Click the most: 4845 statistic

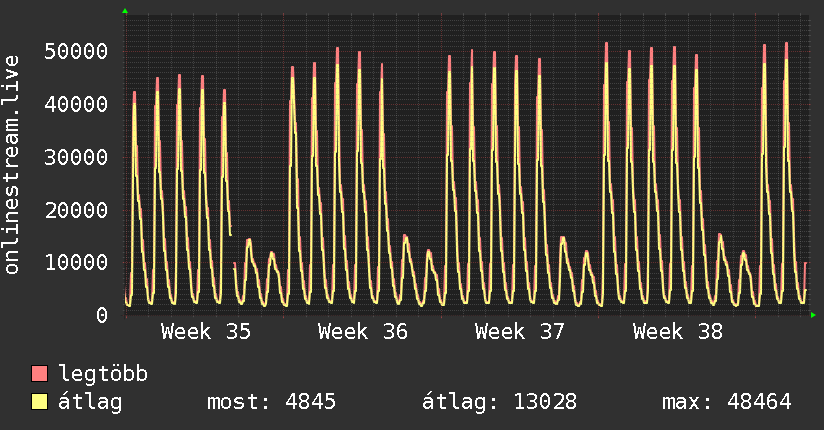pos(271,402)
